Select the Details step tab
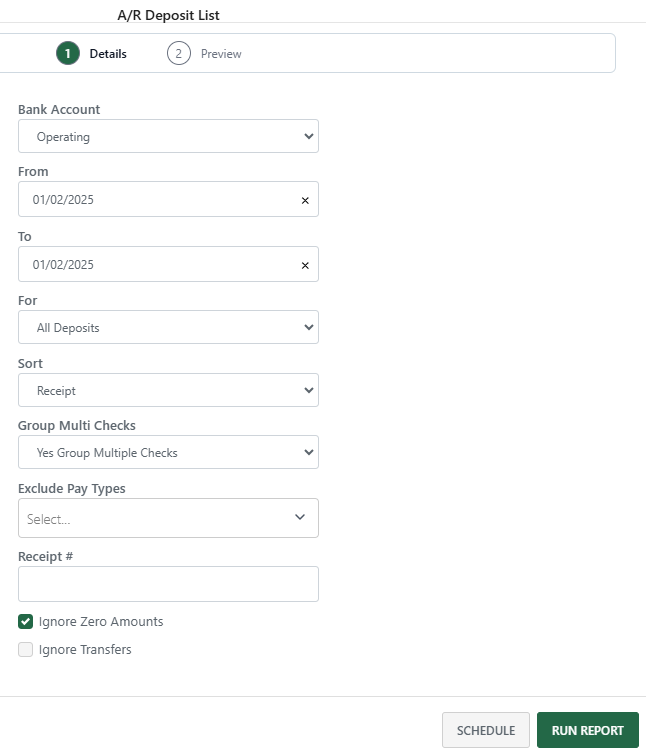 (107, 54)
